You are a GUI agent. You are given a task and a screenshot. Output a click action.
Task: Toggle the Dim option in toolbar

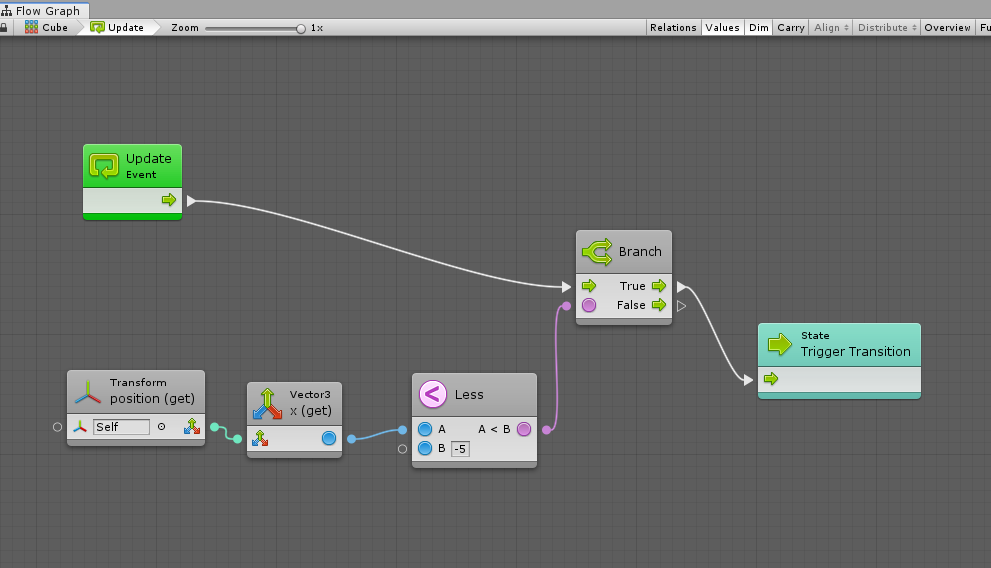759,28
